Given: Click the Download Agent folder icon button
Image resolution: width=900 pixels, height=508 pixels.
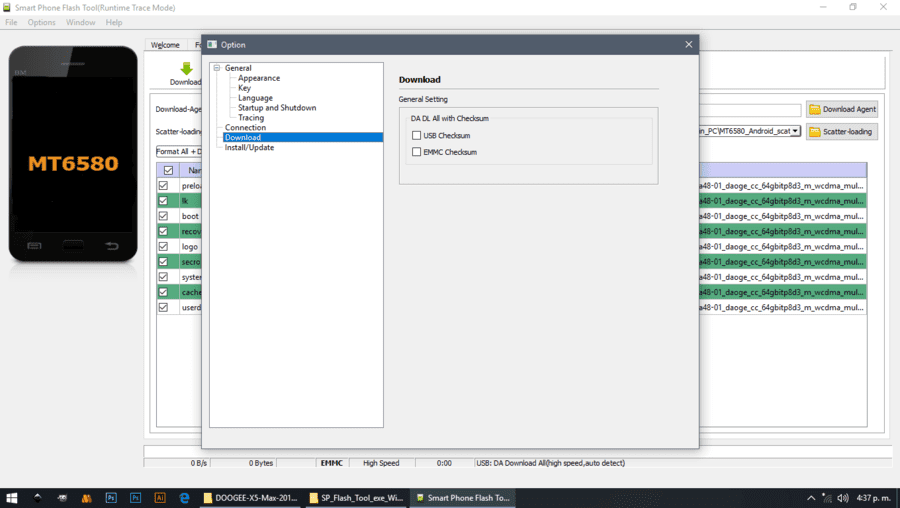Looking at the screenshot, I should coord(842,109).
